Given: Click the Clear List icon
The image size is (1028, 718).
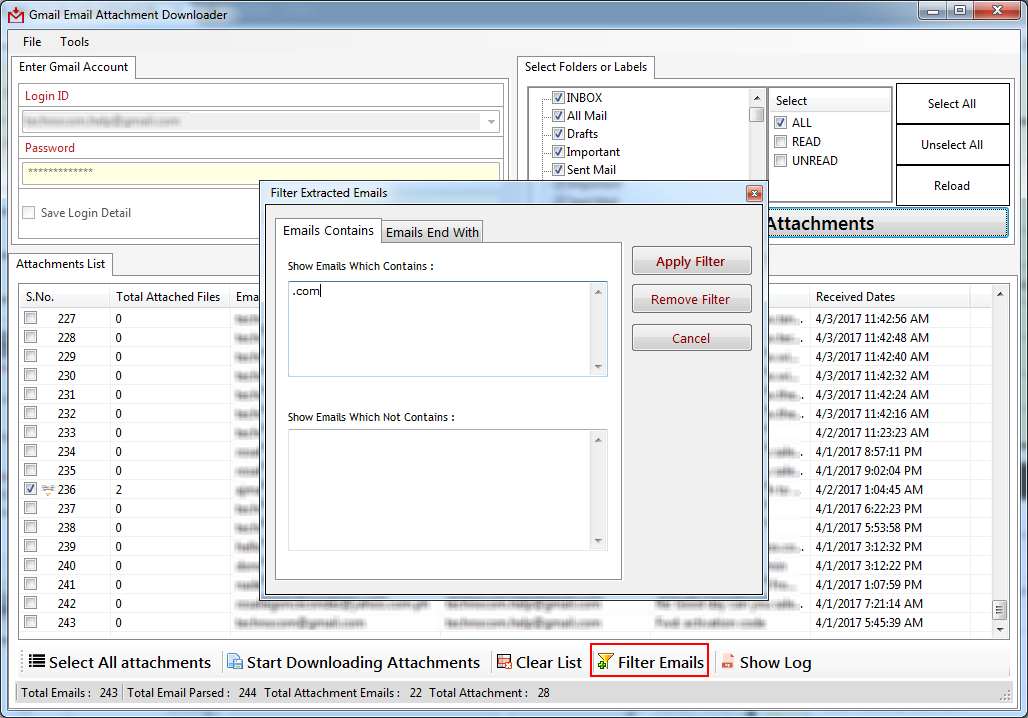Looking at the screenshot, I should [x=504, y=662].
